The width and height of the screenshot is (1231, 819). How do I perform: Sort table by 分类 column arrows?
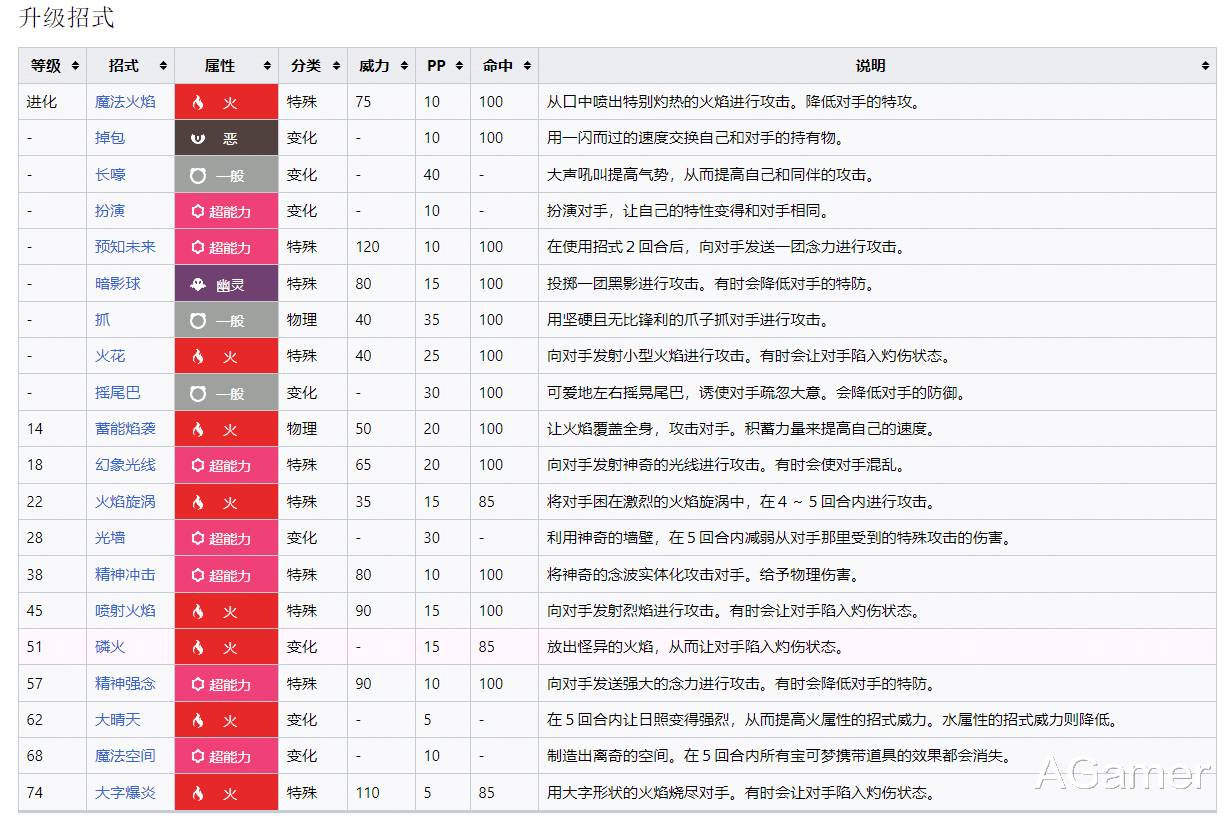pos(337,66)
